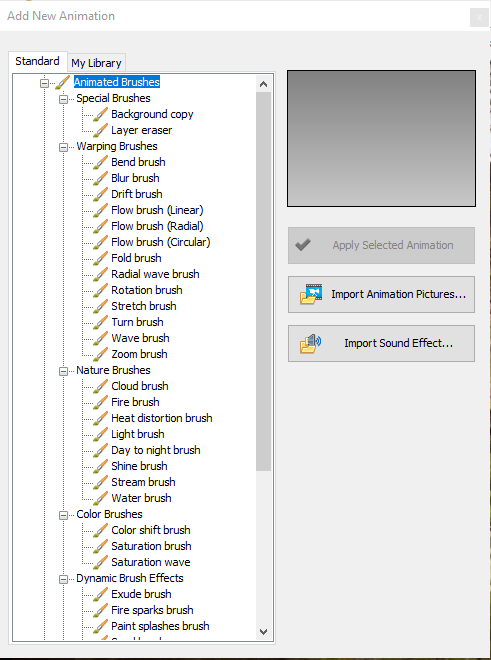
Task: Select Heat distortion brush in the tree
Action: click(x=162, y=418)
